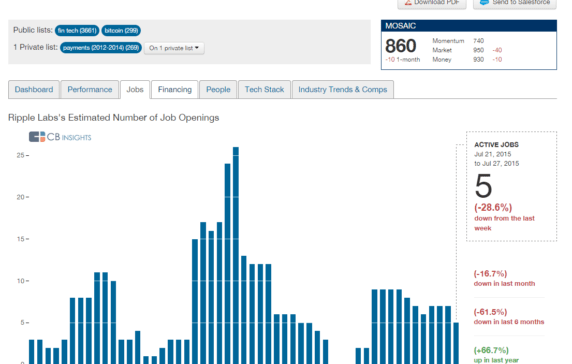Click the (-61.5%) down in last 6 months
Image resolution: width=572 pixels, height=364 pixels.
[x=509, y=317]
